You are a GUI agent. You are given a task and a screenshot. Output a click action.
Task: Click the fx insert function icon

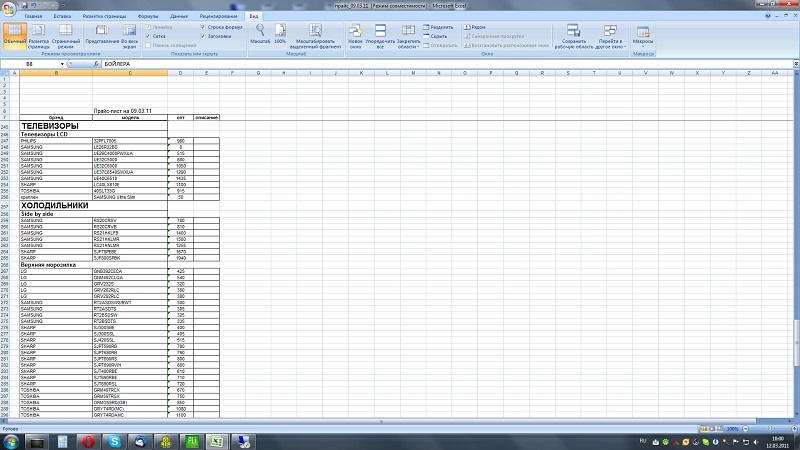tap(96, 64)
